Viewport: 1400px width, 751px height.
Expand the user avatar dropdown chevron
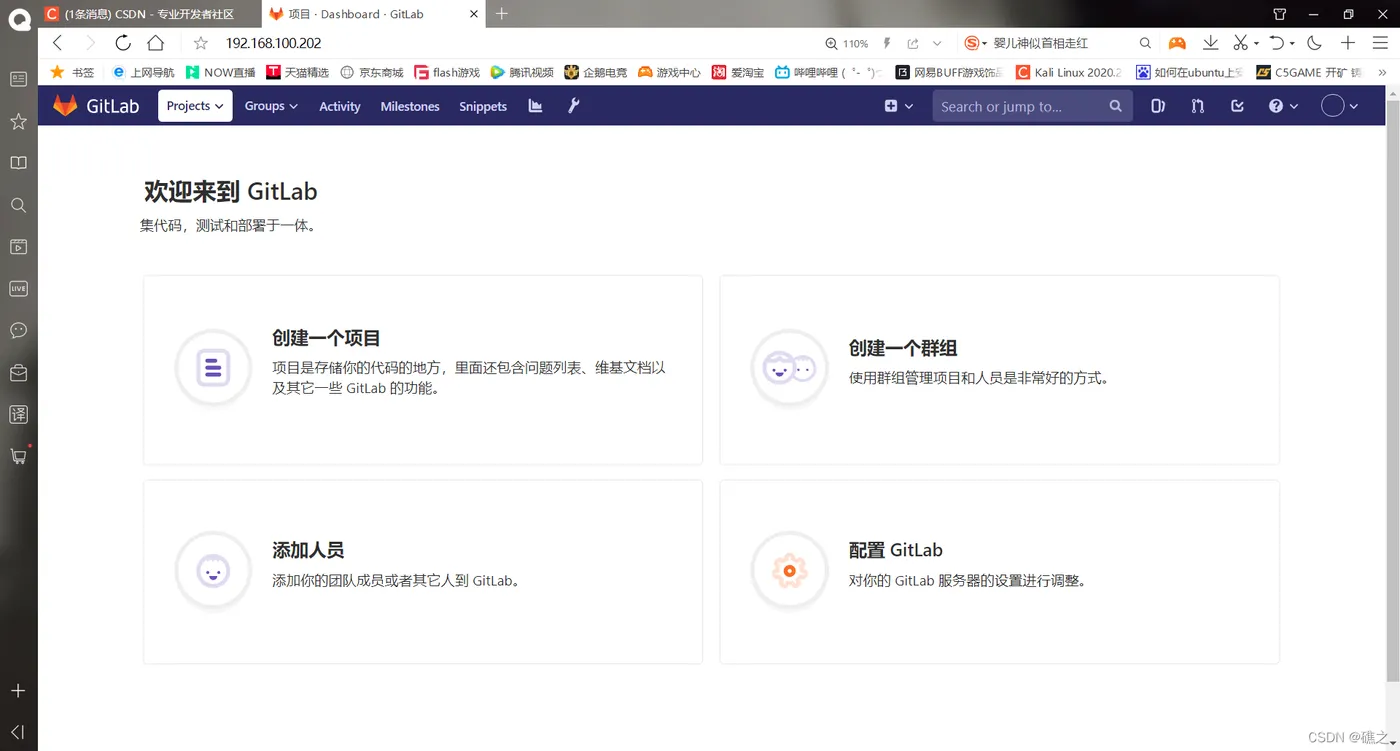(x=1354, y=106)
